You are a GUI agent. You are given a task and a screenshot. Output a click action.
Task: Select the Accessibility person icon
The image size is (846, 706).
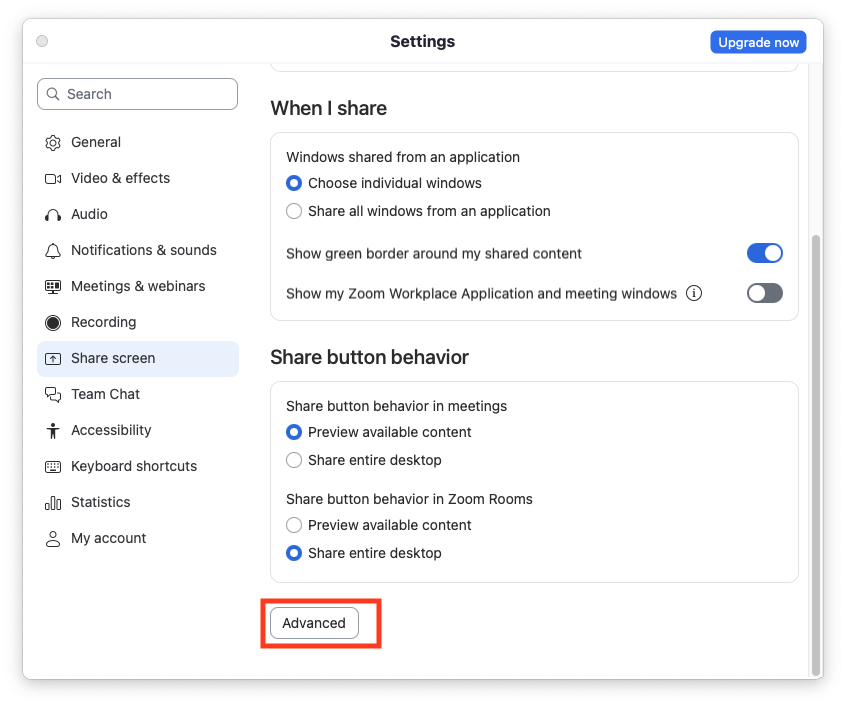(x=52, y=430)
